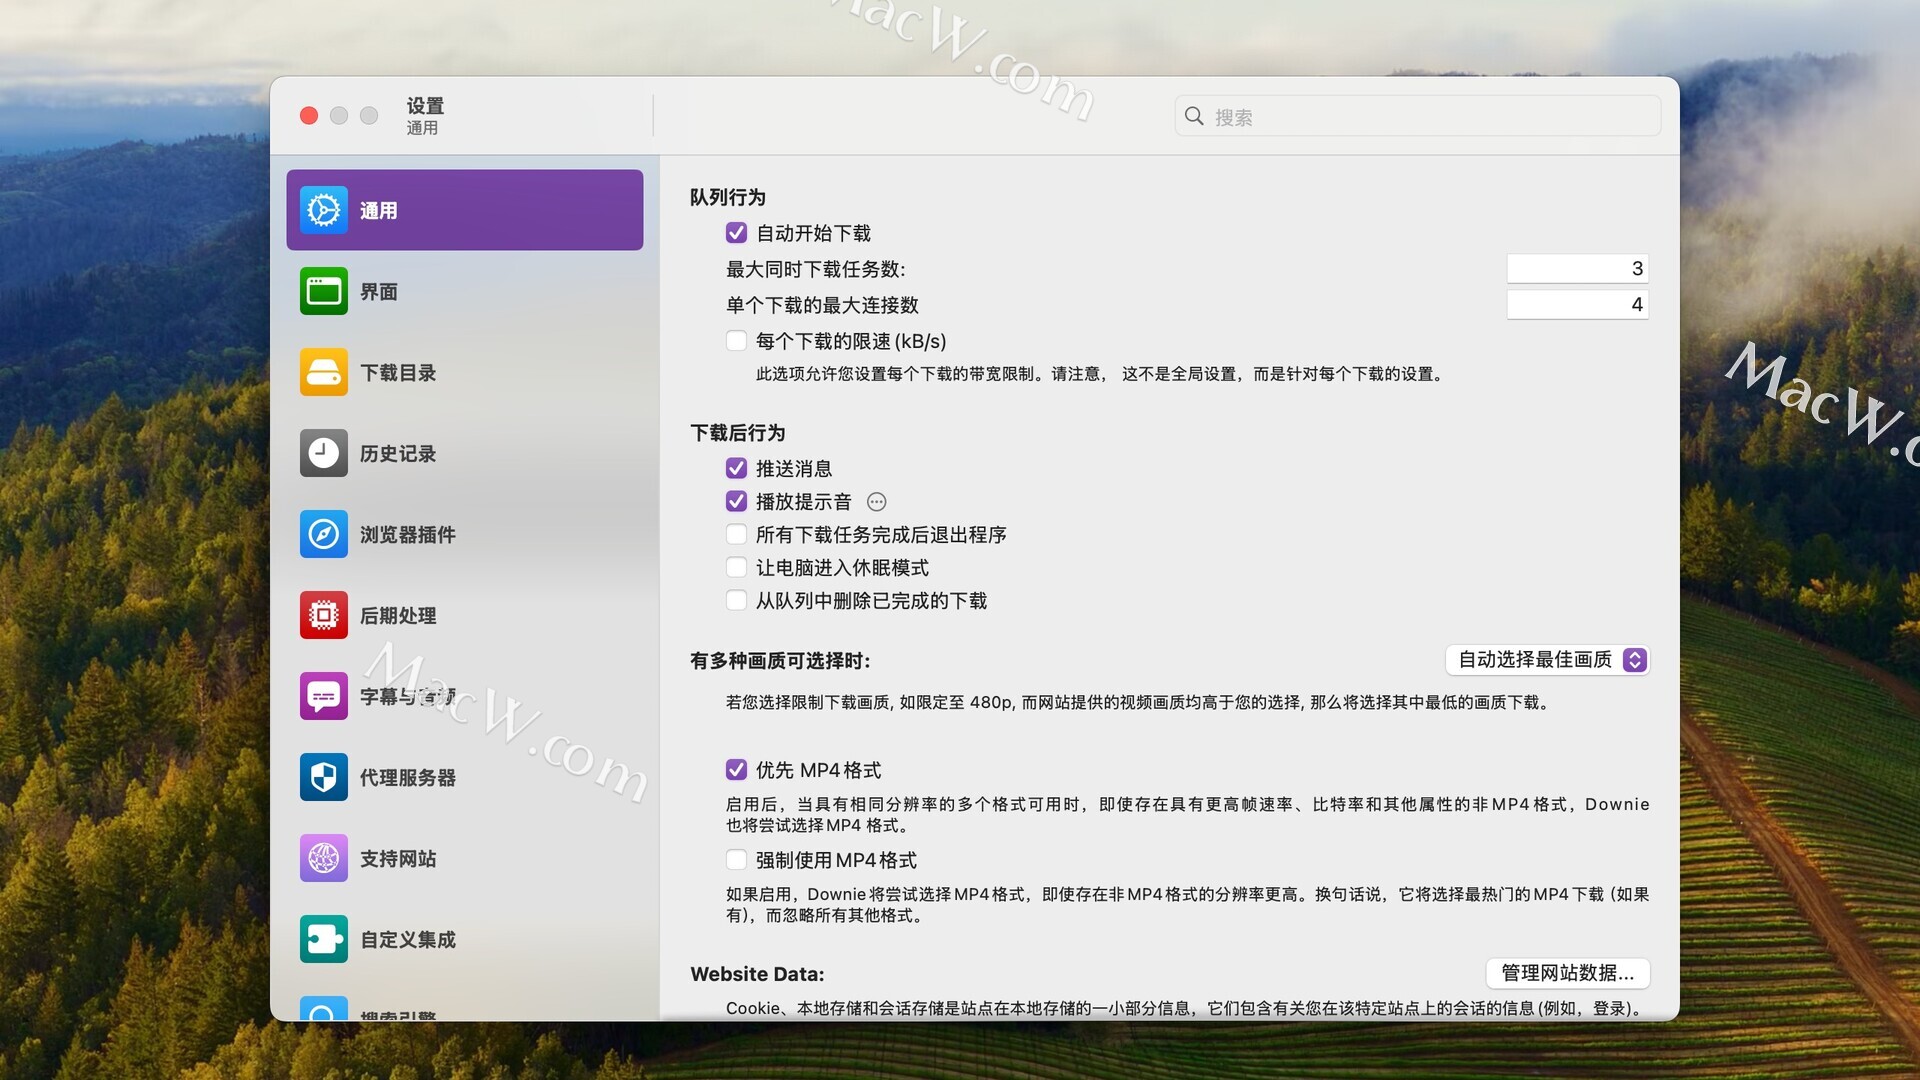
Task: Click the 有多种画质可选择时 label
Action: coord(780,661)
